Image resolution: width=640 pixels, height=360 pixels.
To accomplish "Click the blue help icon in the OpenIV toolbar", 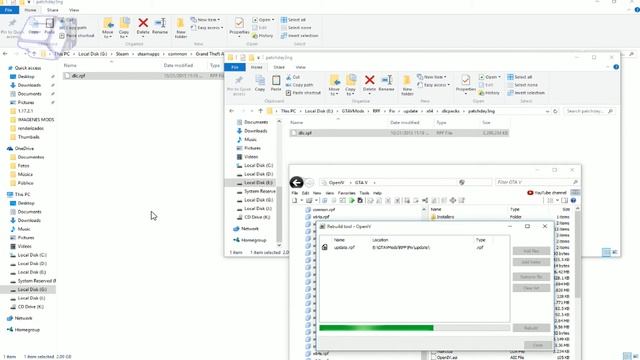I will tap(573, 200).
